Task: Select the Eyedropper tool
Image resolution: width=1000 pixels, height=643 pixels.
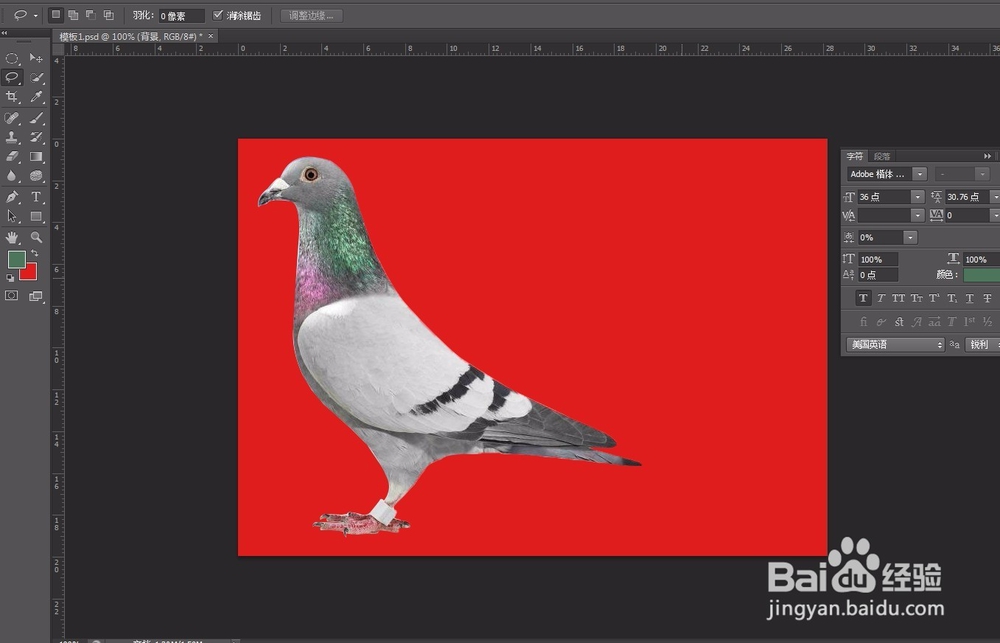Action: [36, 97]
